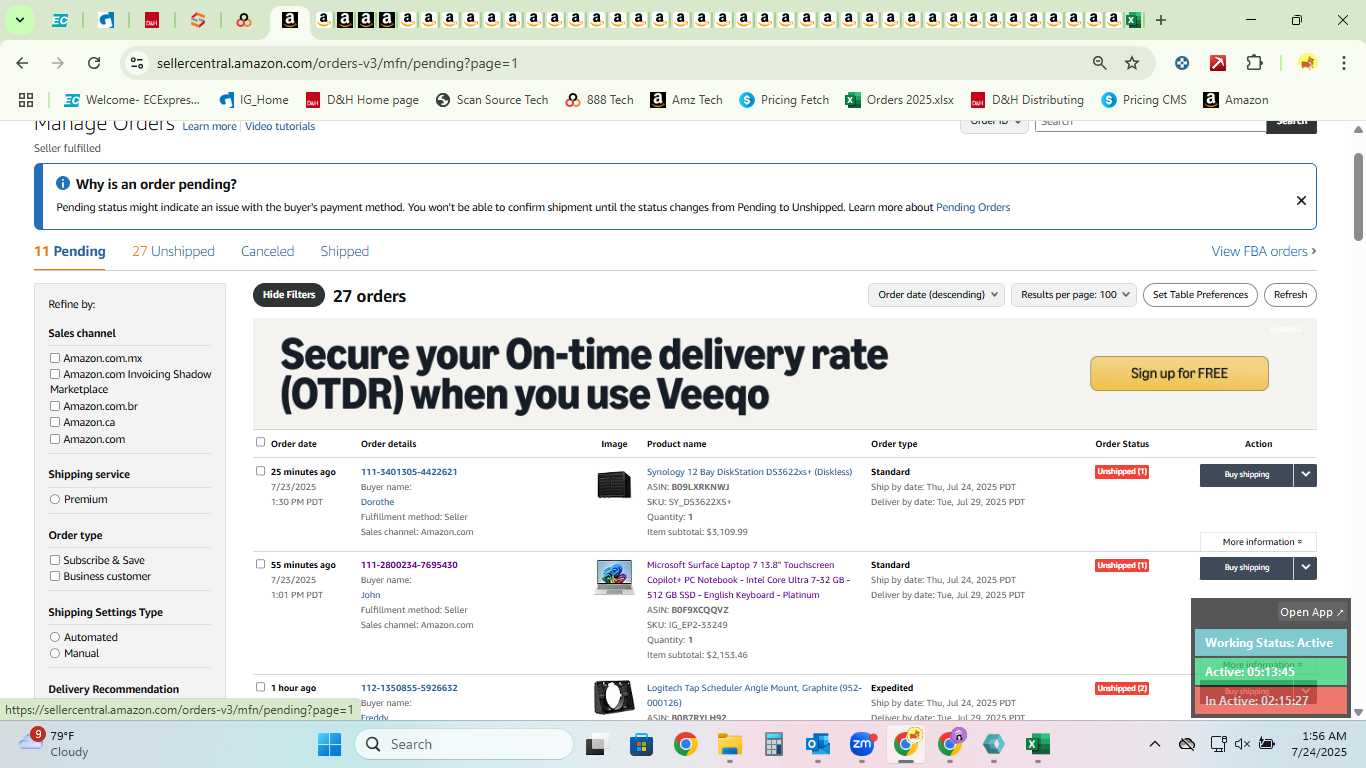Viewport: 1366px width, 768px height.
Task: Buy shipping for Synology DiskStation order
Action: click(1246, 475)
